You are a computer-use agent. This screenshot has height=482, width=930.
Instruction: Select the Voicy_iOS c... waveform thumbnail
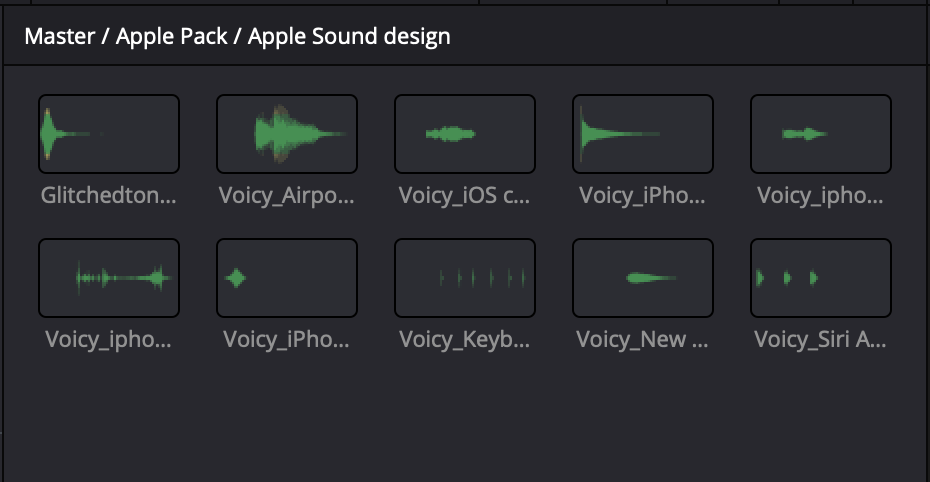click(465, 134)
